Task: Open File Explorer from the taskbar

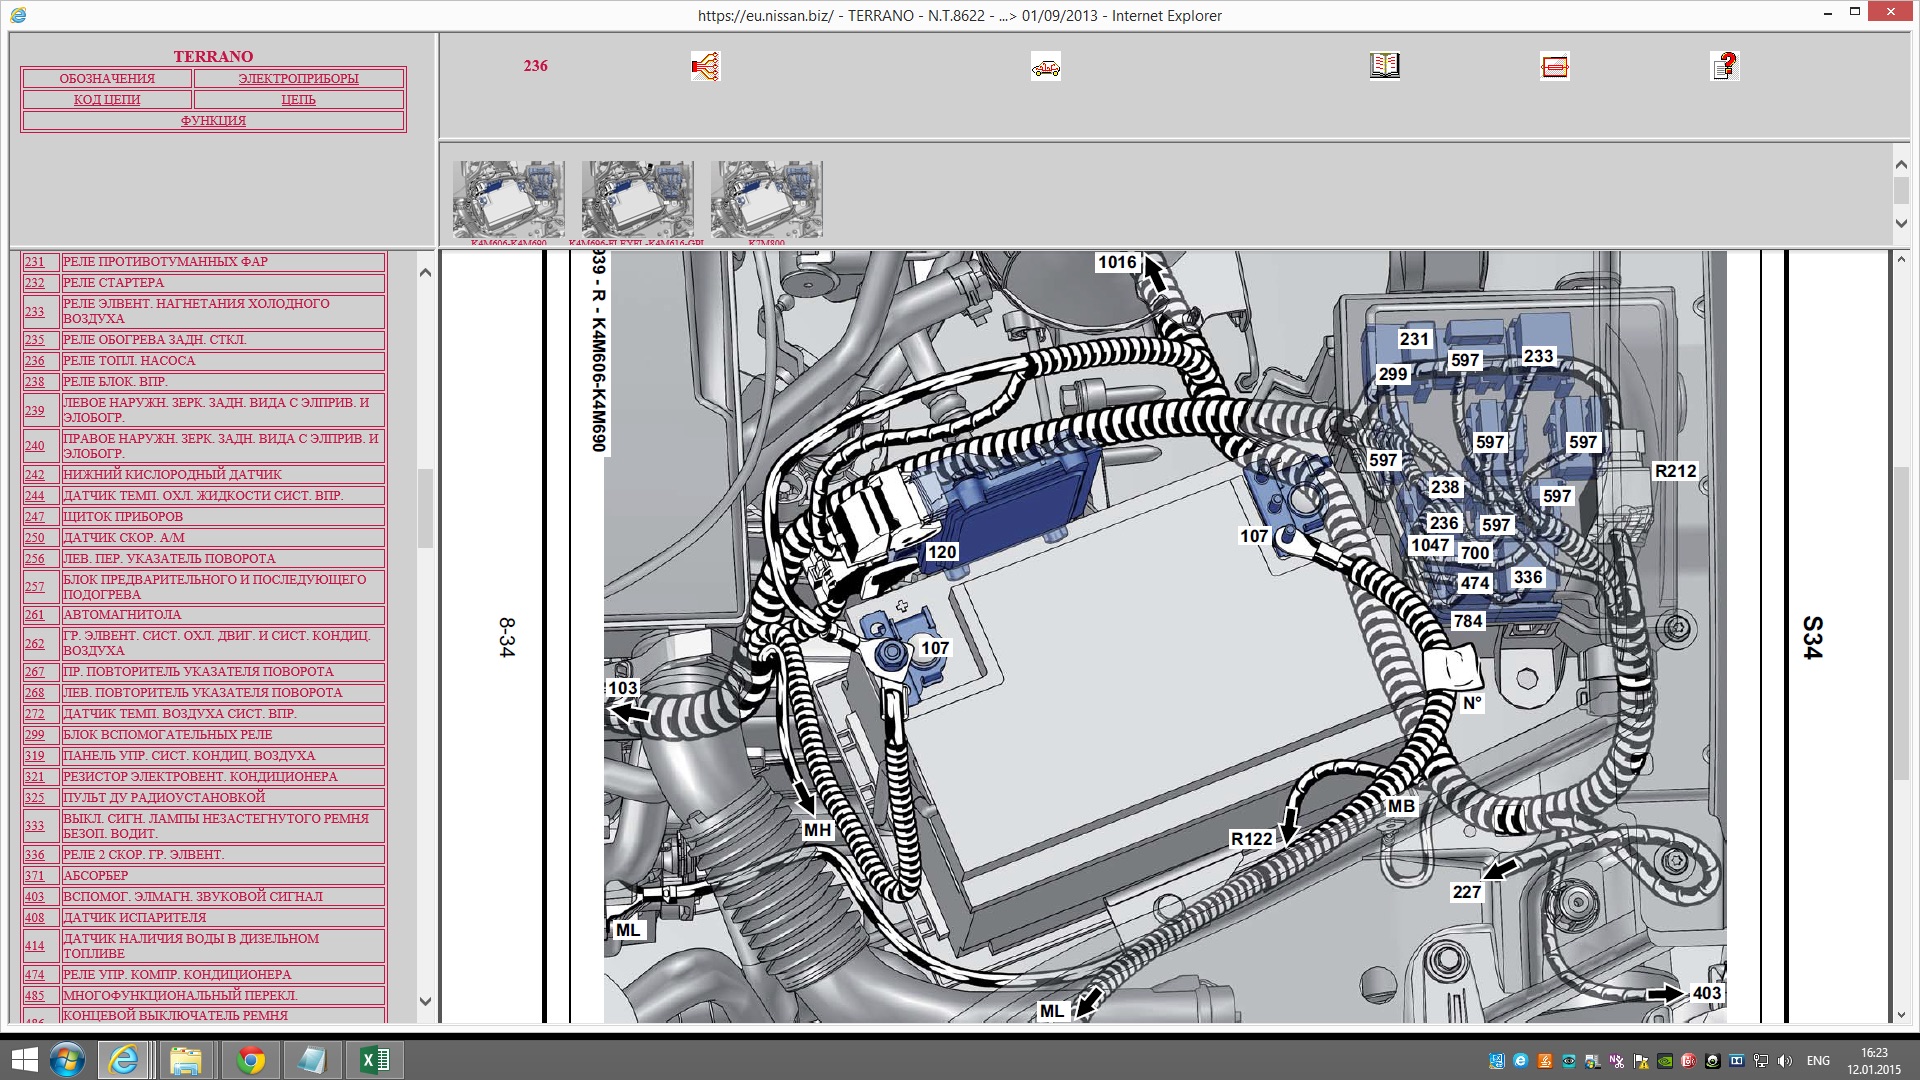Action: tap(185, 1060)
